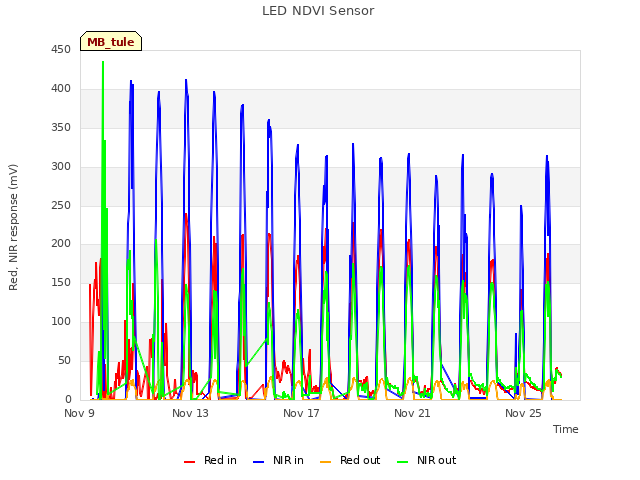
Task: Click the 350 y-axis tick label
Action: 61,127
